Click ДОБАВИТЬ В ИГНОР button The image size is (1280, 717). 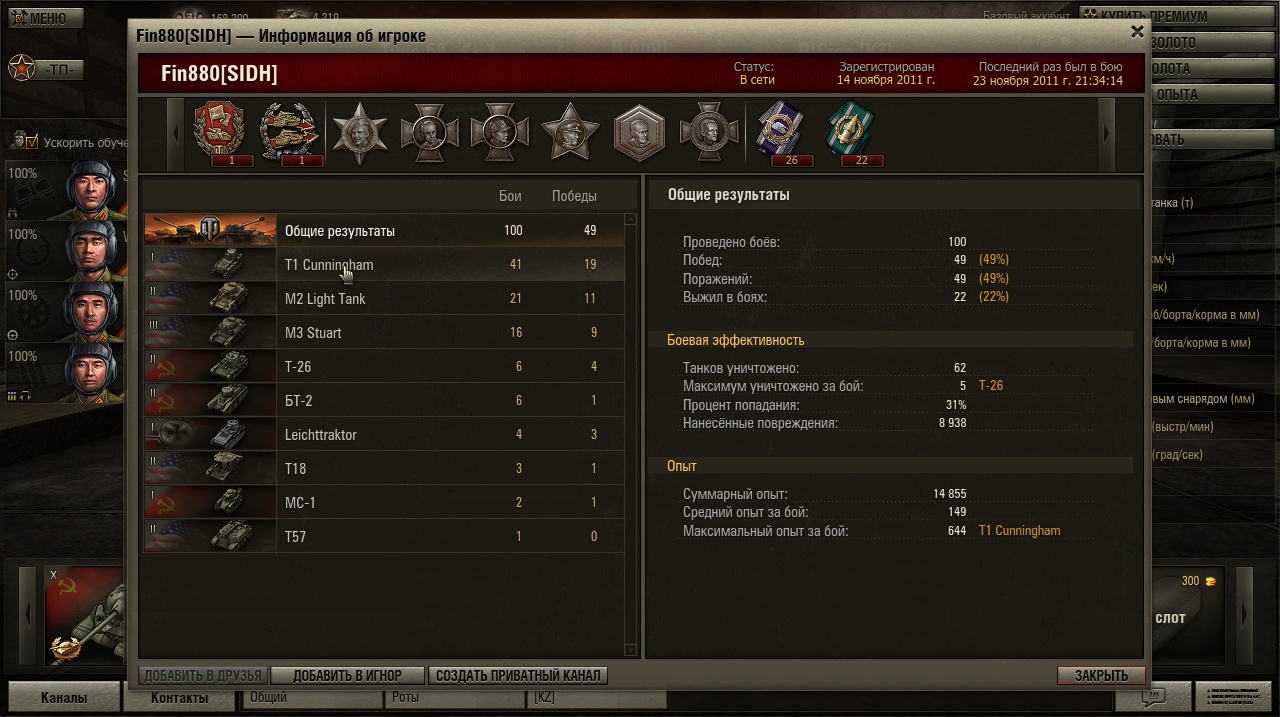point(347,675)
